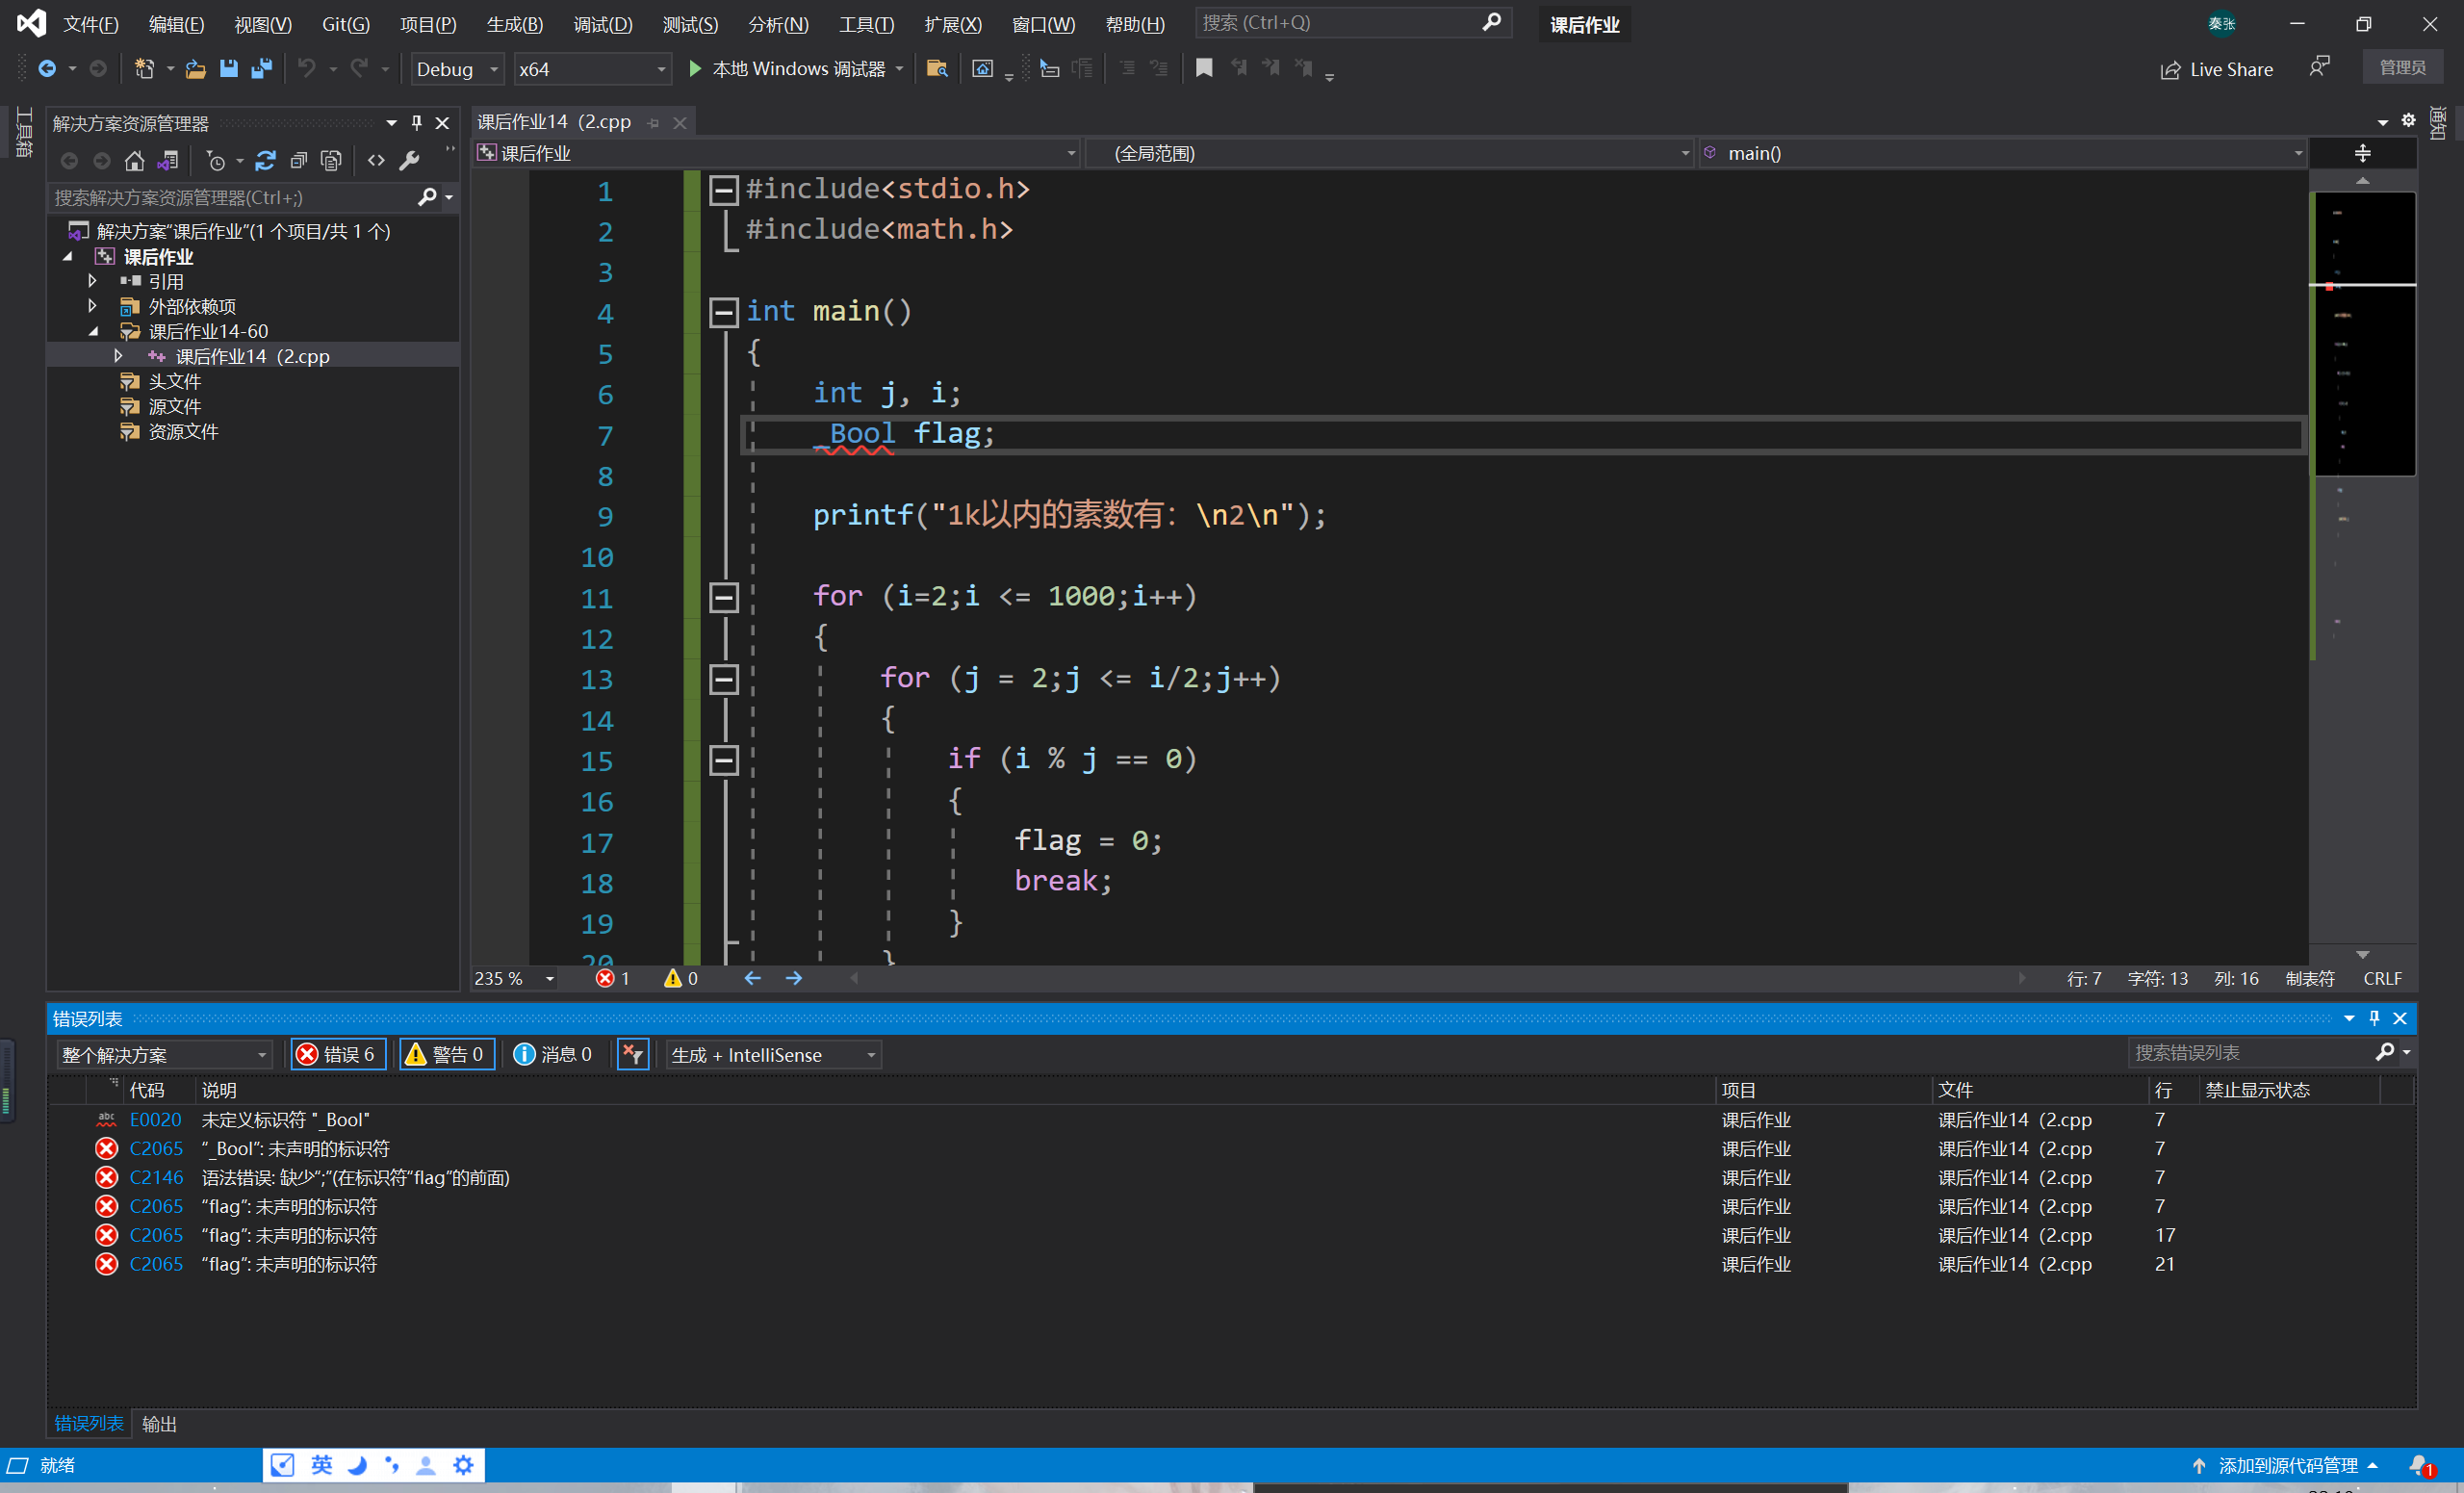Go to next issue with the right arrow
This screenshot has width=2464, height=1493.
(794, 978)
